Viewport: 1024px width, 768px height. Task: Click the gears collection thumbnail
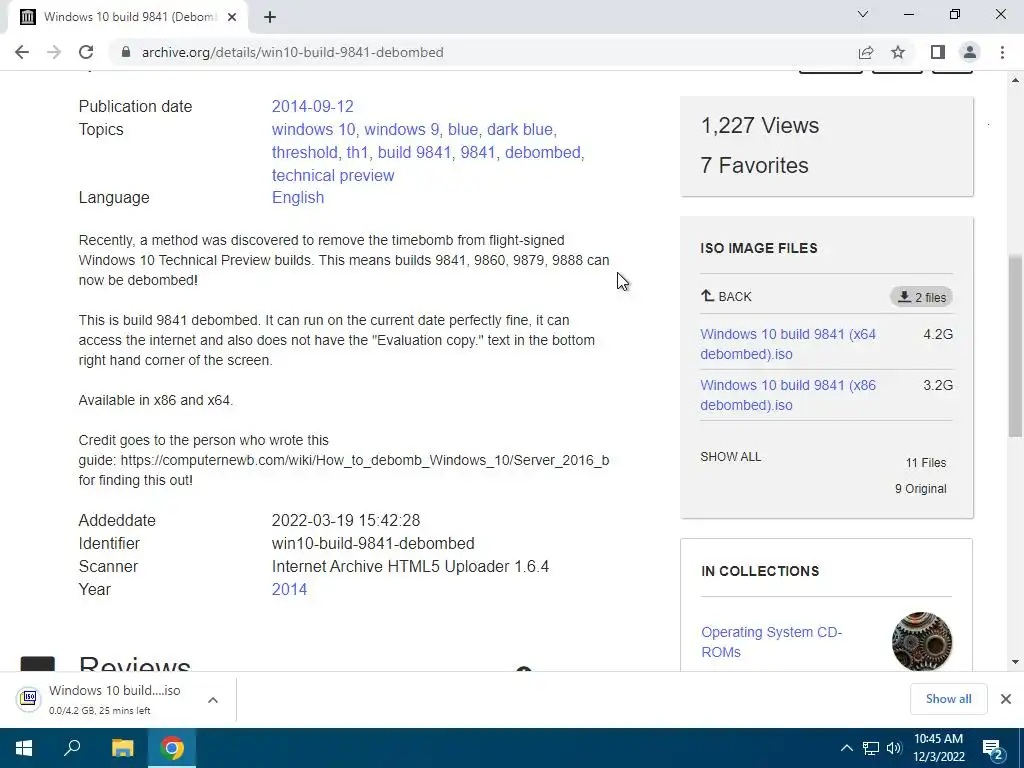click(x=921, y=641)
